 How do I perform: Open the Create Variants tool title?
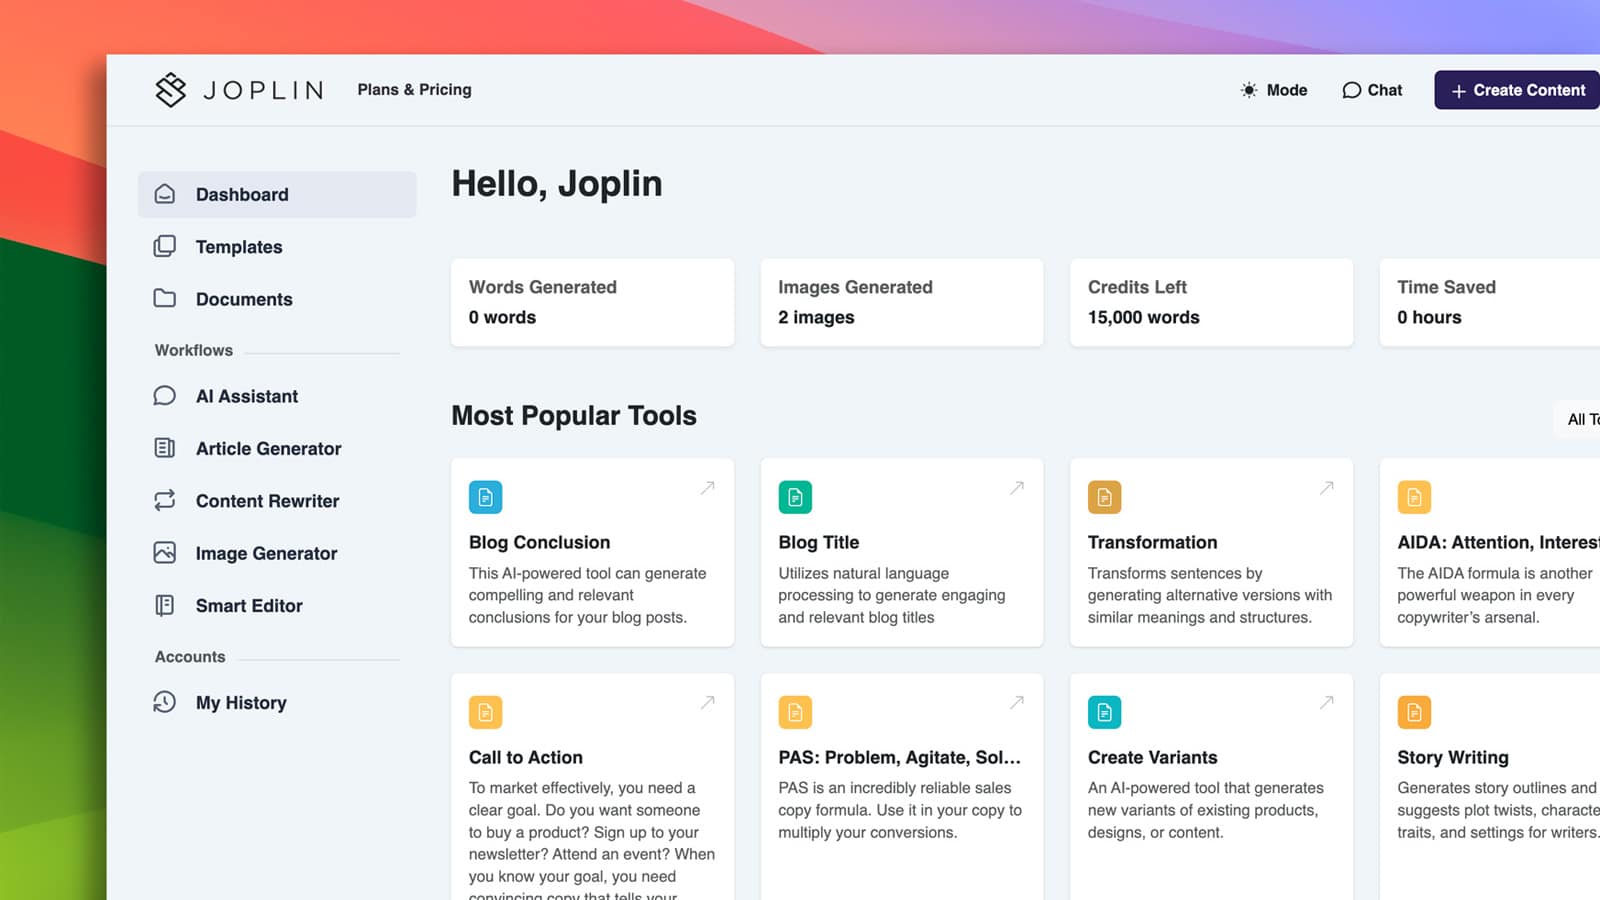tap(1152, 757)
